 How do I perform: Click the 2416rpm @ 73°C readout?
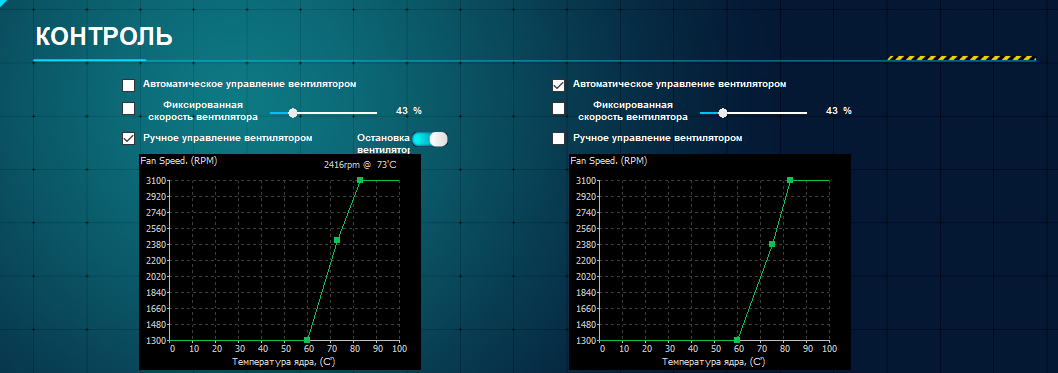click(360, 164)
